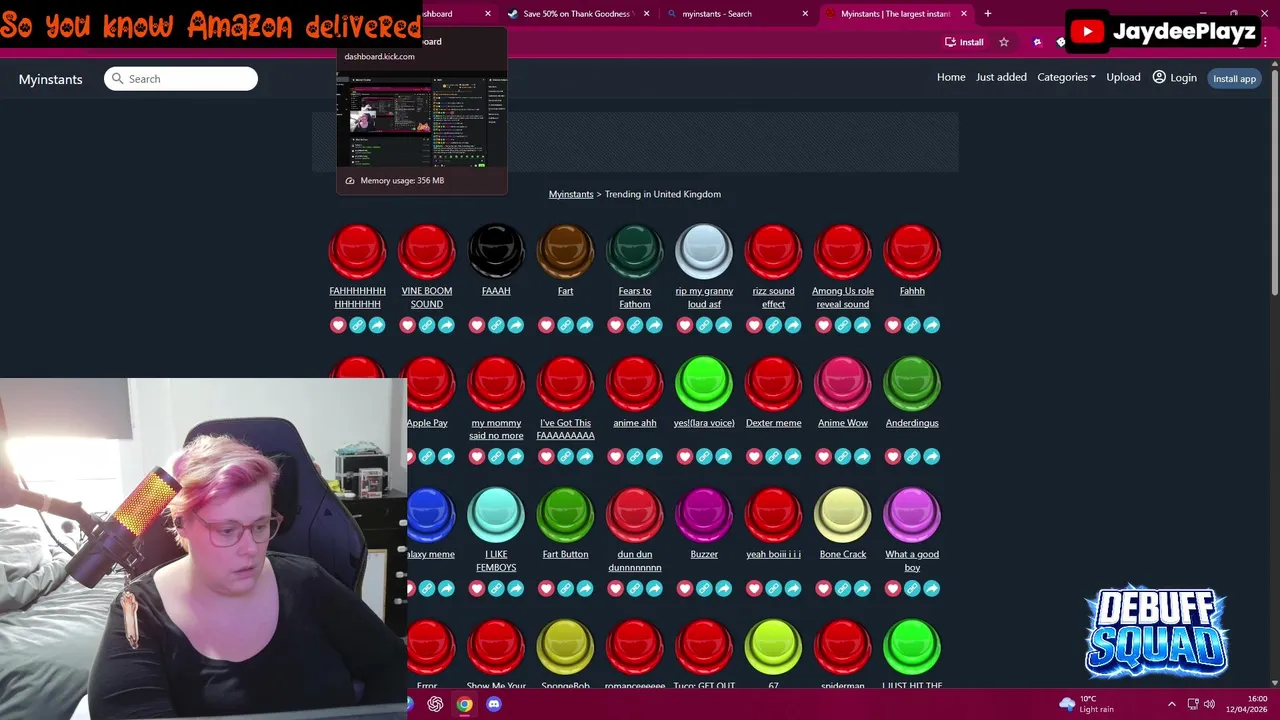Open Login page
This screenshot has width=1280, height=720.
coord(1175,77)
